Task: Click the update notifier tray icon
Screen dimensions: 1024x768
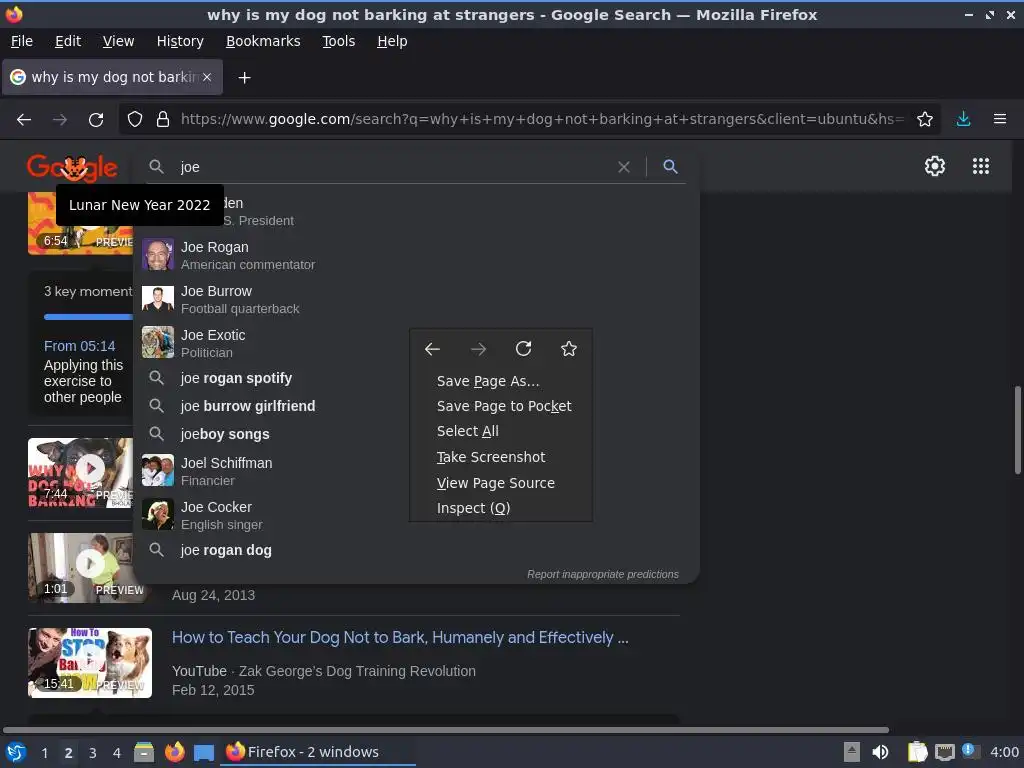Action: click(970, 751)
